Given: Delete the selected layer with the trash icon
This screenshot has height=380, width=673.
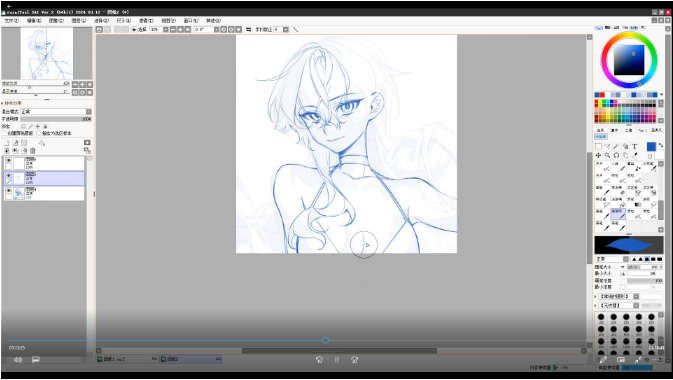Looking at the screenshot, I should 33,151.
